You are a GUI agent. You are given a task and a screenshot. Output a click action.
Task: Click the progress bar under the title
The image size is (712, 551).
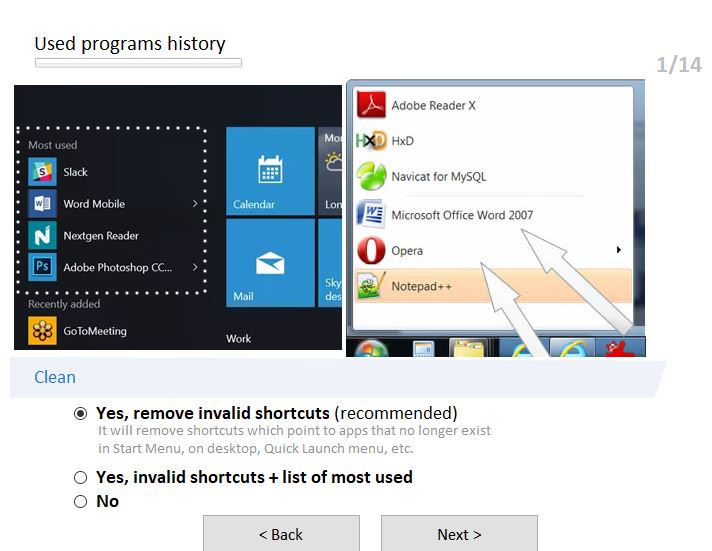(x=138, y=63)
